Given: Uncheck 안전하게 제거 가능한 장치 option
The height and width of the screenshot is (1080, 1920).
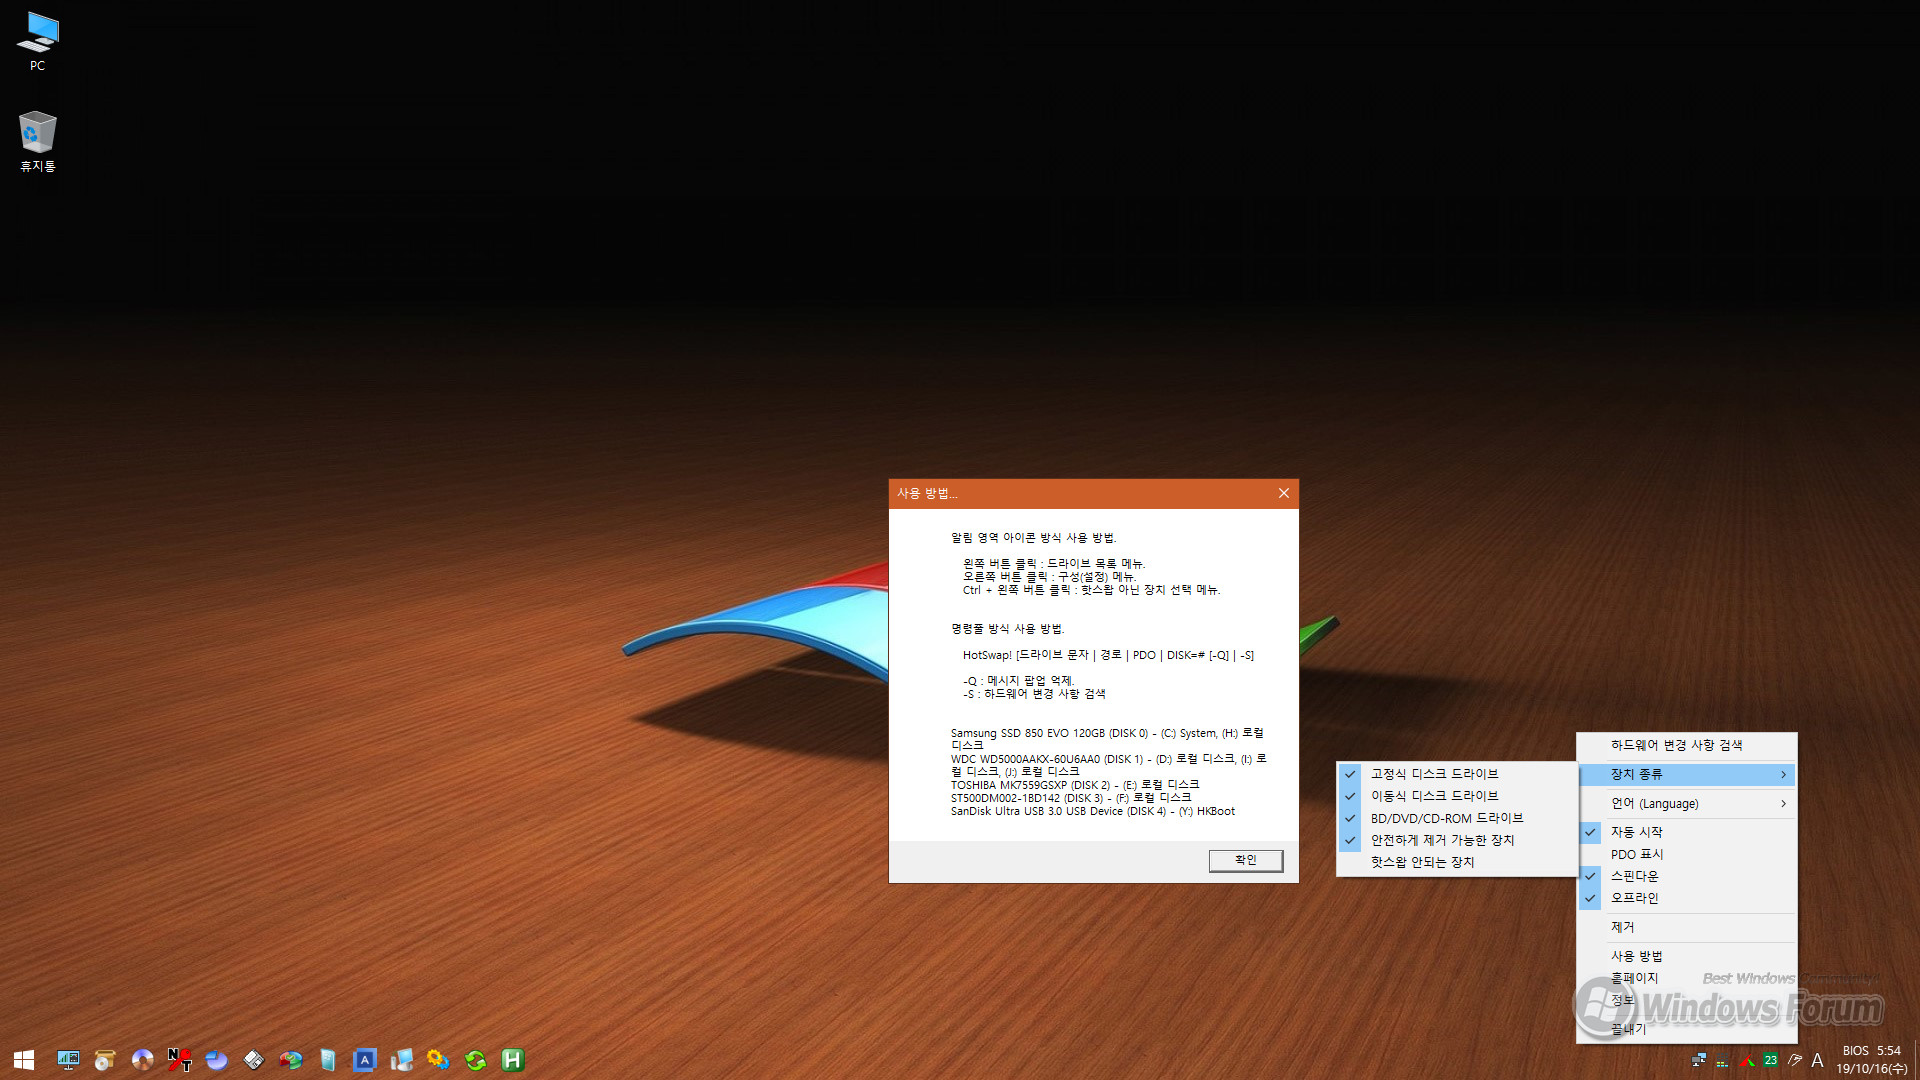Looking at the screenshot, I should point(1456,840).
